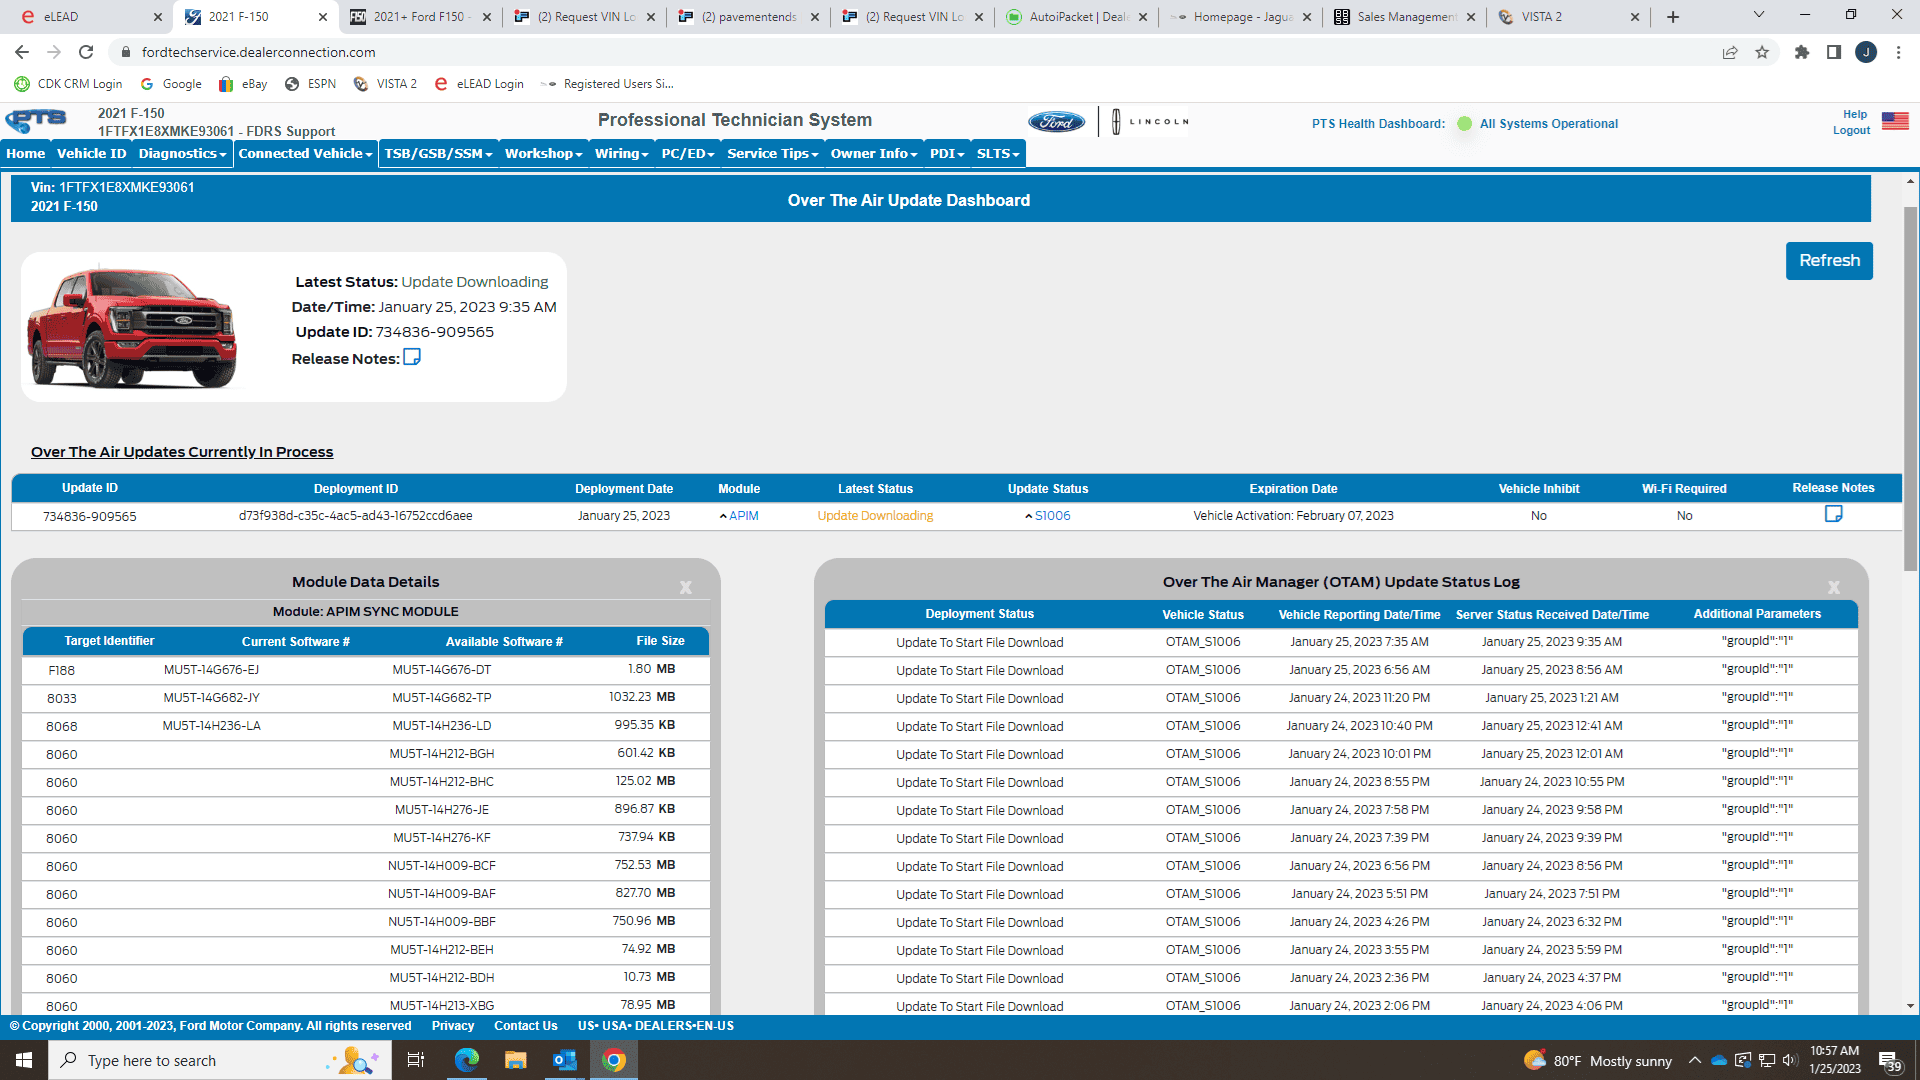Click the PTS logo
Image resolution: width=1920 pixels, height=1080 pixels.
[36, 121]
